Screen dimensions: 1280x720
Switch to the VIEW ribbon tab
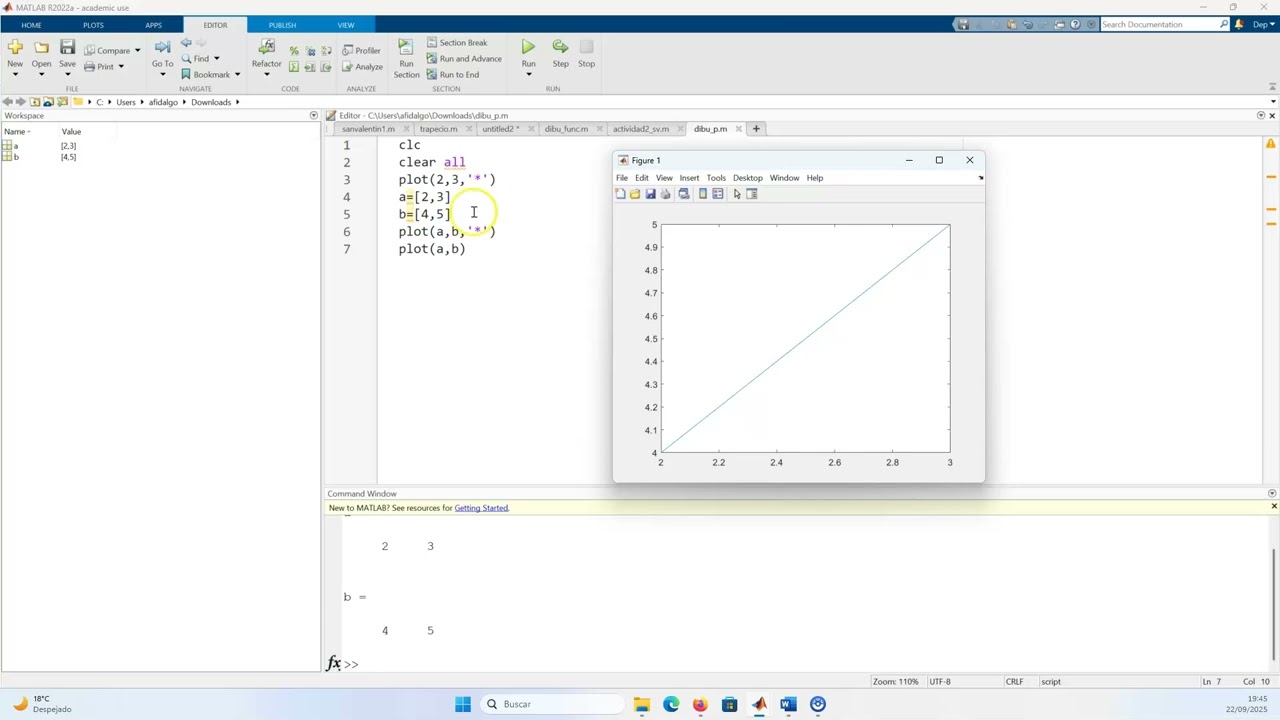(346, 24)
